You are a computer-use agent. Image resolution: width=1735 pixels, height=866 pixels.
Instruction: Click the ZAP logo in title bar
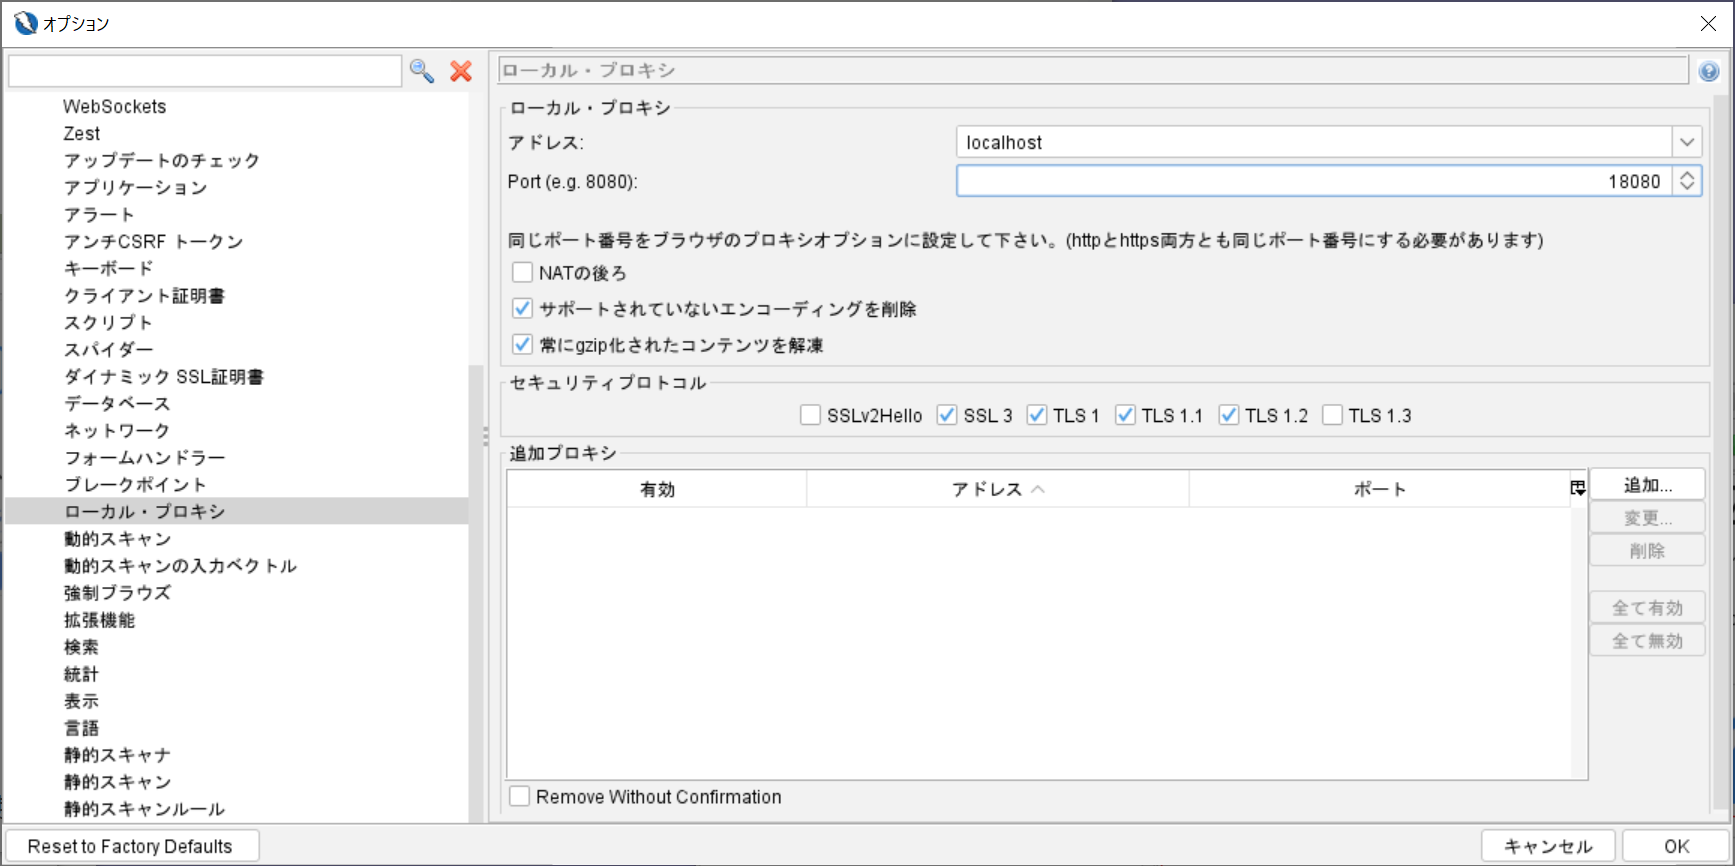[x=25, y=23]
